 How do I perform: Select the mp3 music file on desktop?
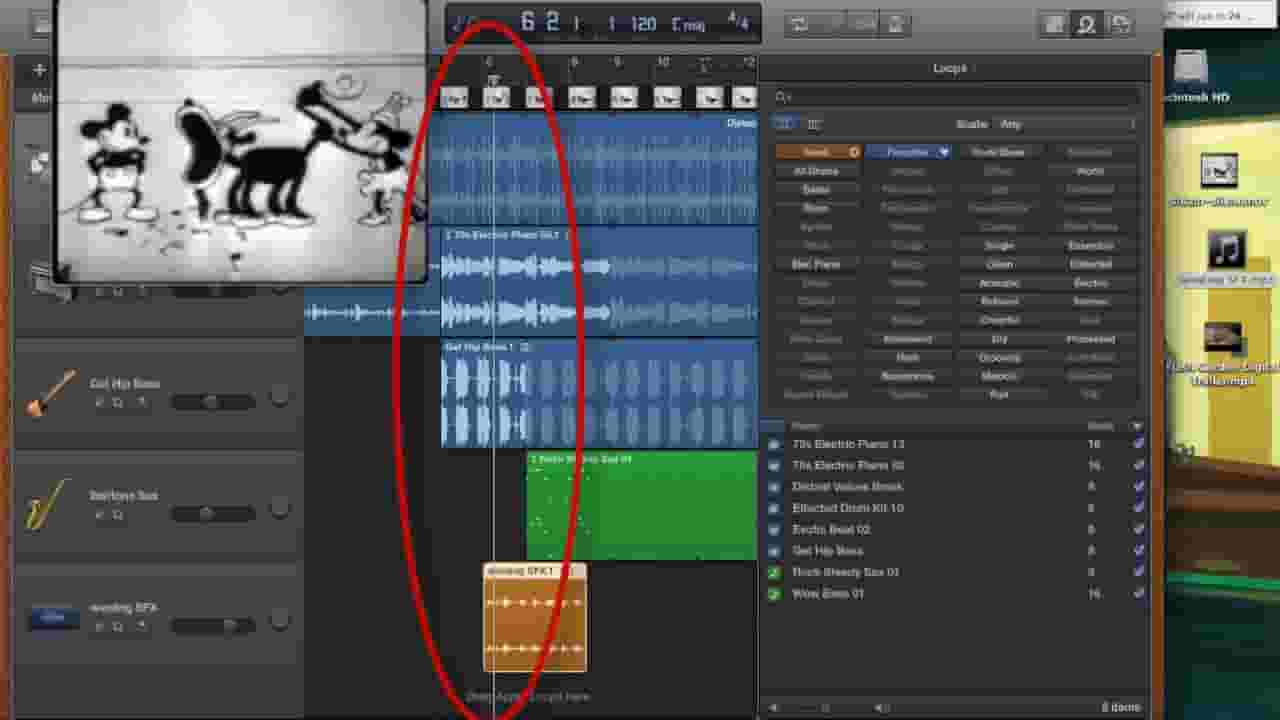point(1226,258)
